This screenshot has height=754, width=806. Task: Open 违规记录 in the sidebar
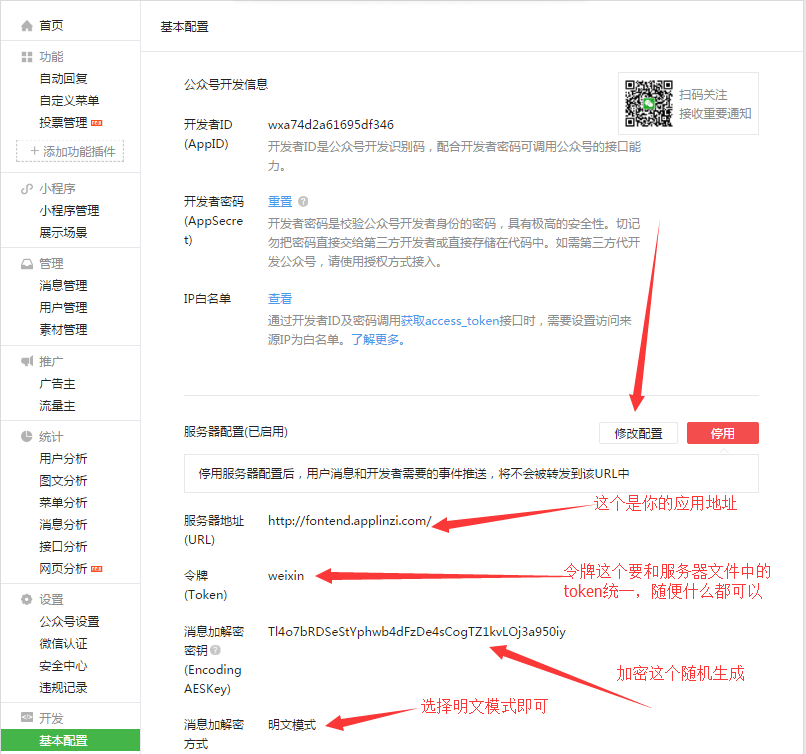coord(63,688)
